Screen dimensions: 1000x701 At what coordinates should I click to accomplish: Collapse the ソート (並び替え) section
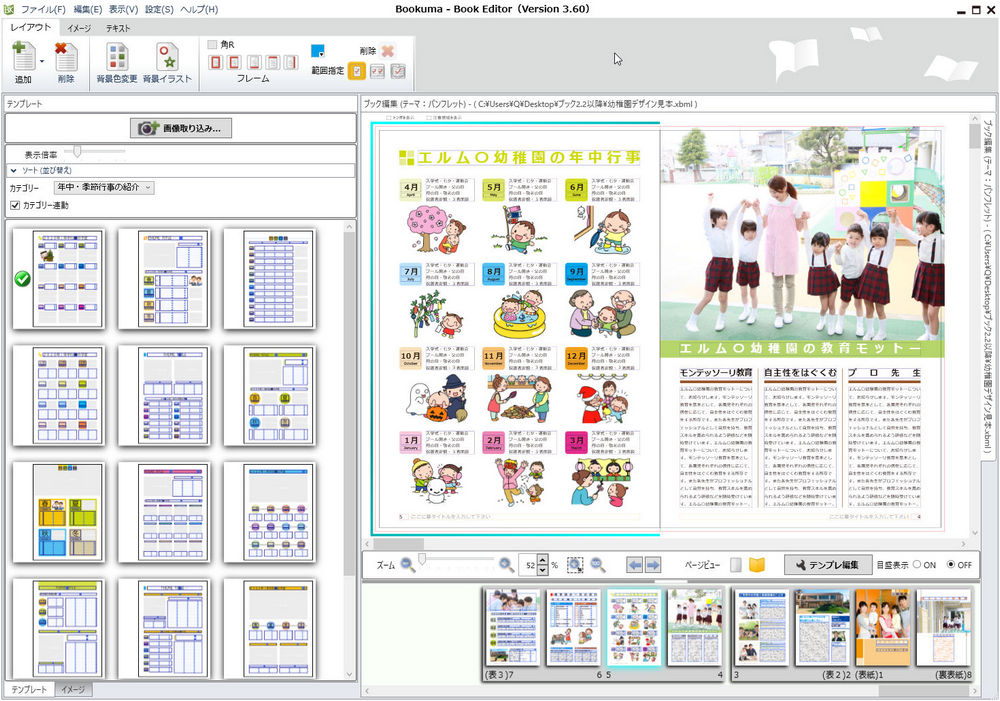pyautogui.click(x=14, y=171)
